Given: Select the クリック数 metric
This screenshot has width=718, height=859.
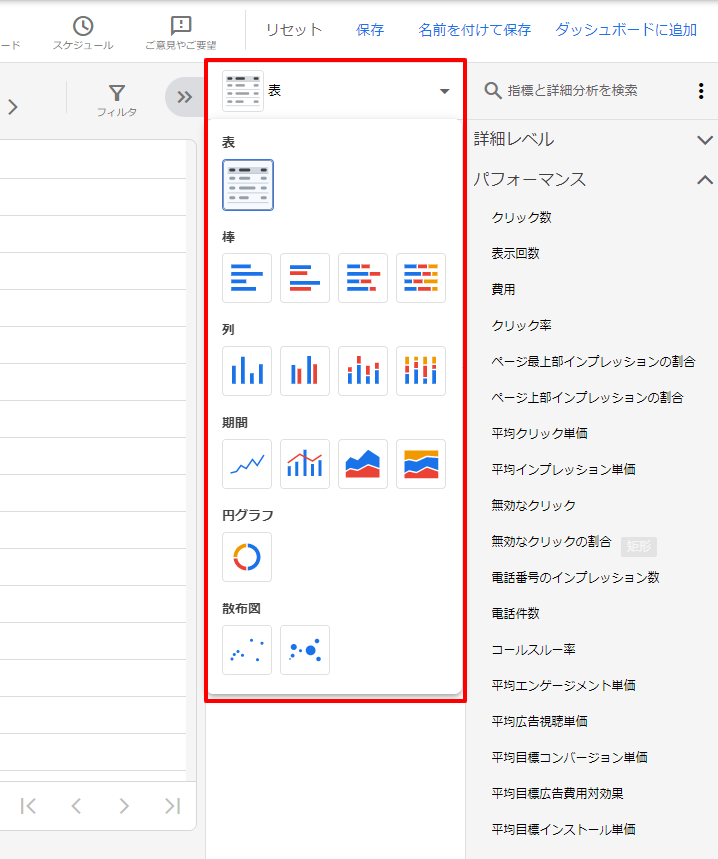Looking at the screenshot, I should click(x=521, y=217).
